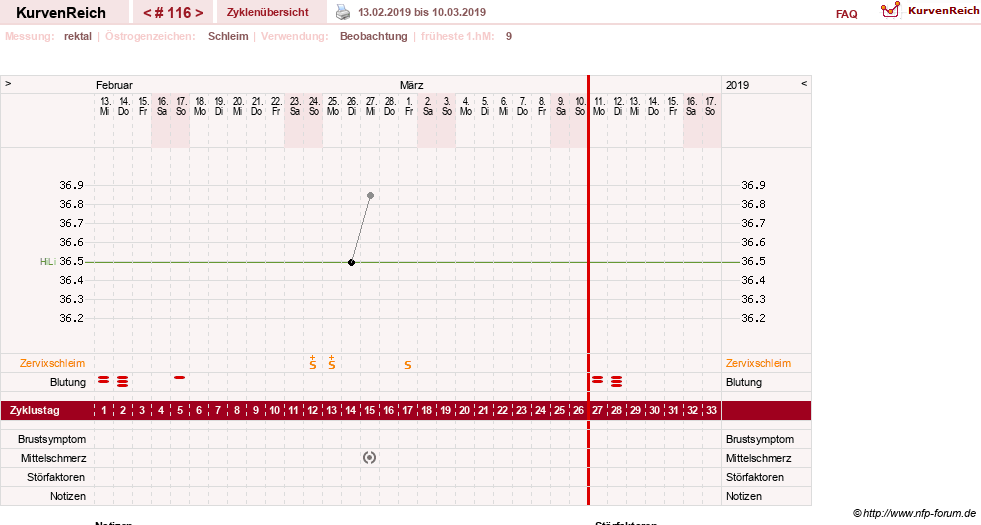Click the left 36.9 temperature axis label
This screenshot has height=525, width=981.
coord(71,185)
